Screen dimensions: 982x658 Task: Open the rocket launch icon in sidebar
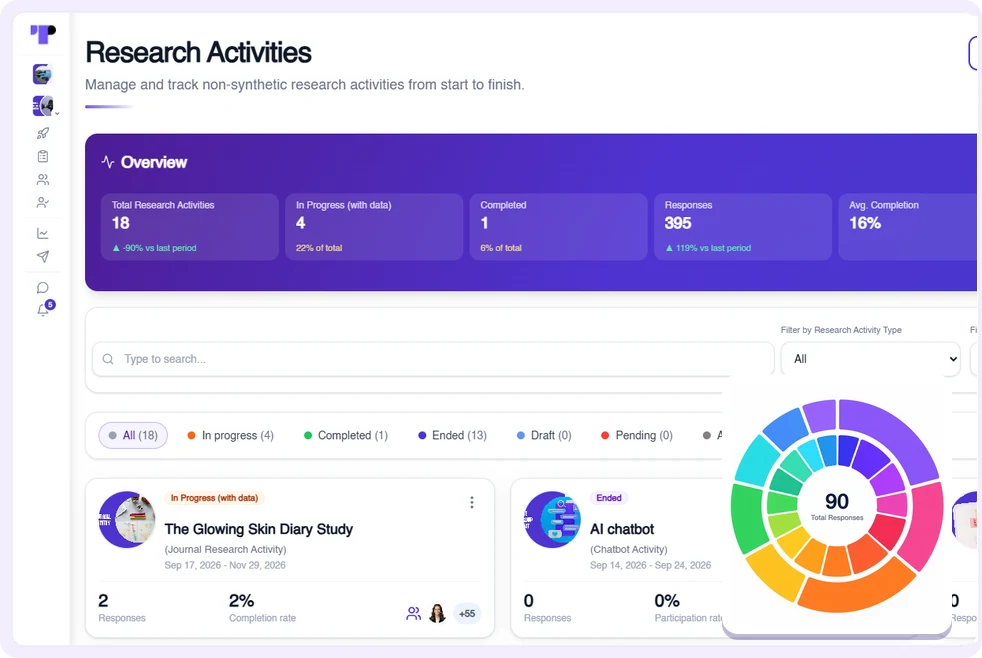click(43, 133)
